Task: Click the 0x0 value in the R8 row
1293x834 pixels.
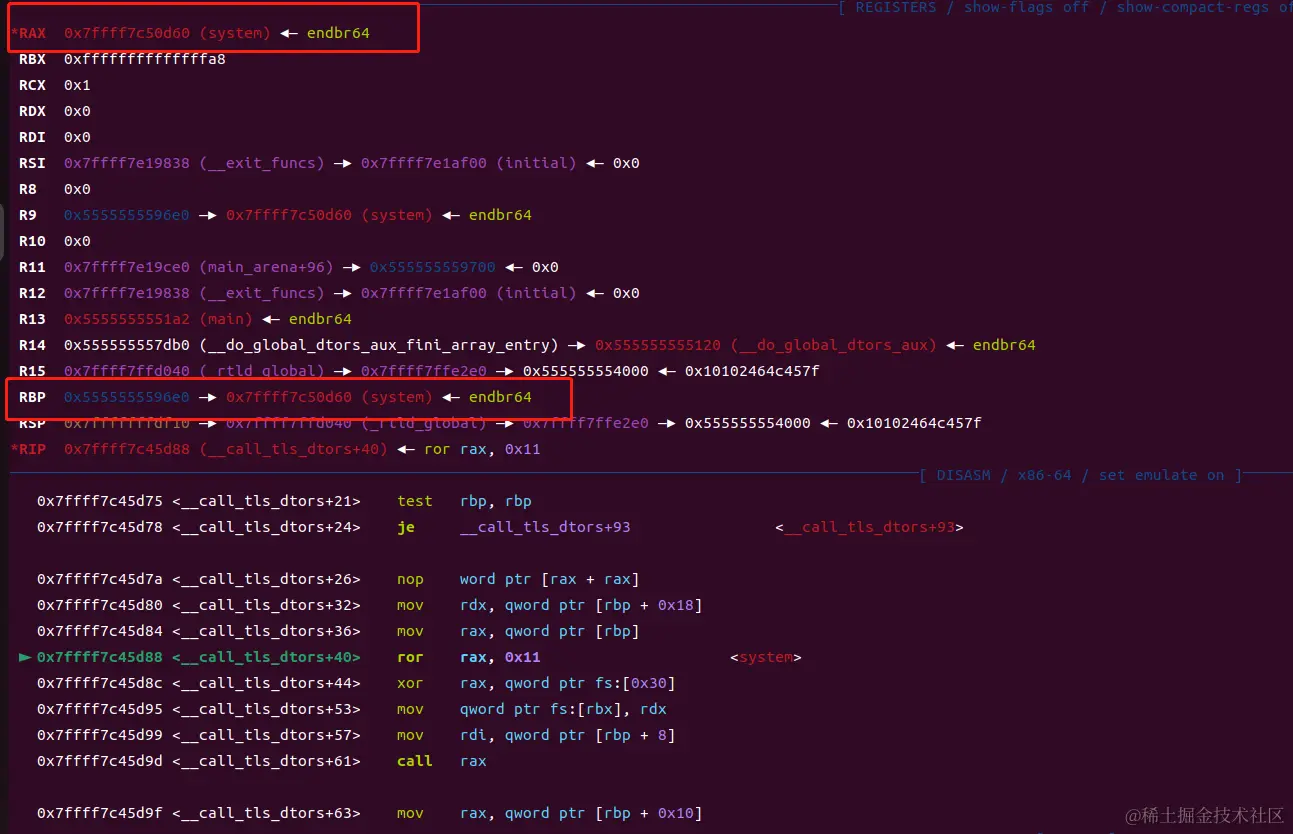Action: pos(77,189)
